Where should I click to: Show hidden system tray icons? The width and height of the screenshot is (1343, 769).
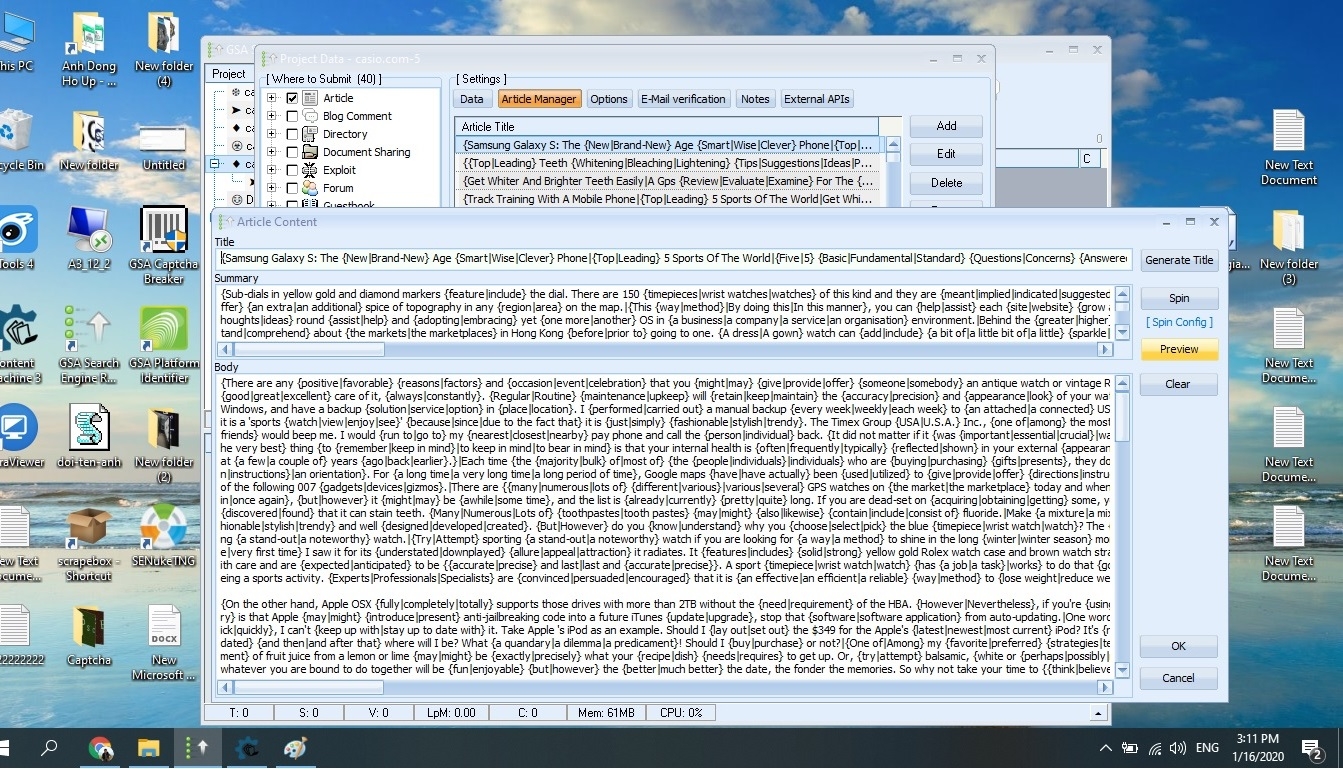pos(1105,748)
